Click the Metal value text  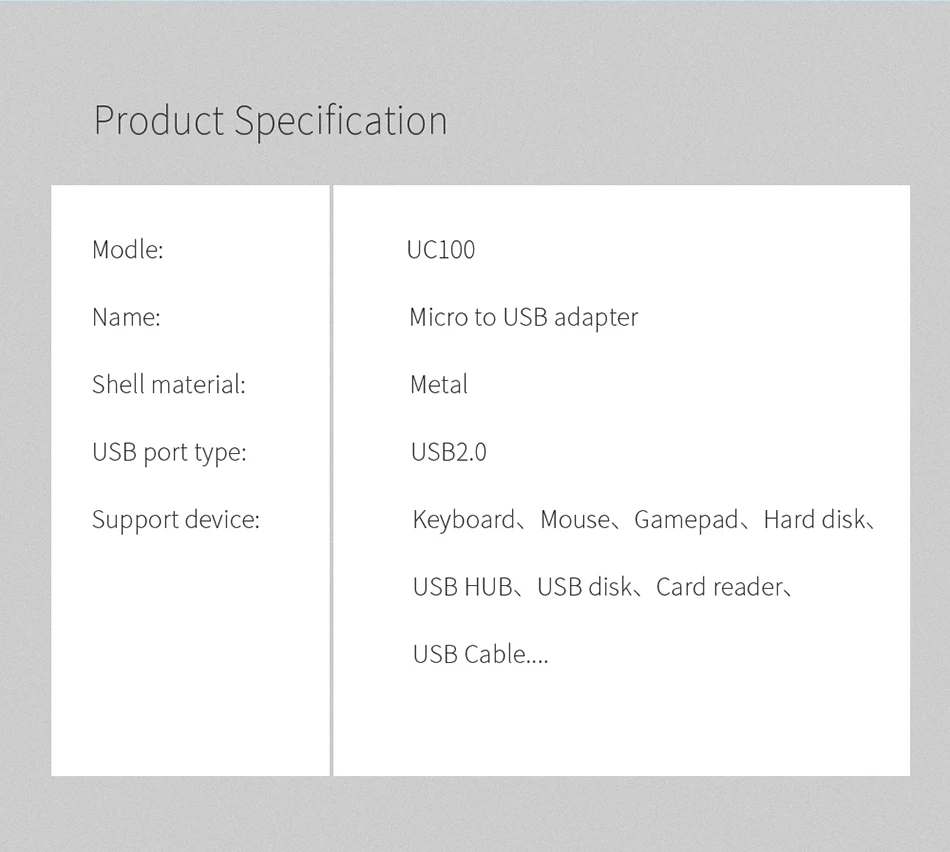click(x=439, y=384)
